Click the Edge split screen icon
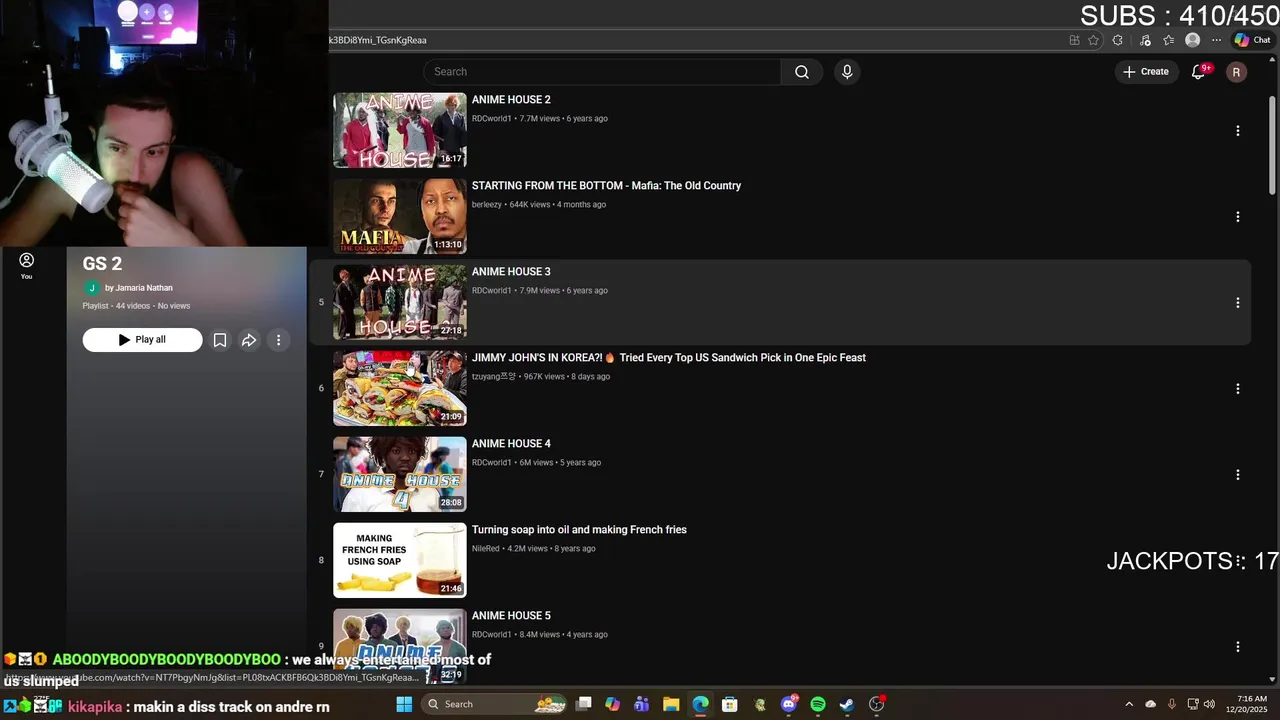Image resolution: width=1280 pixels, height=720 pixels. tap(1075, 40)
